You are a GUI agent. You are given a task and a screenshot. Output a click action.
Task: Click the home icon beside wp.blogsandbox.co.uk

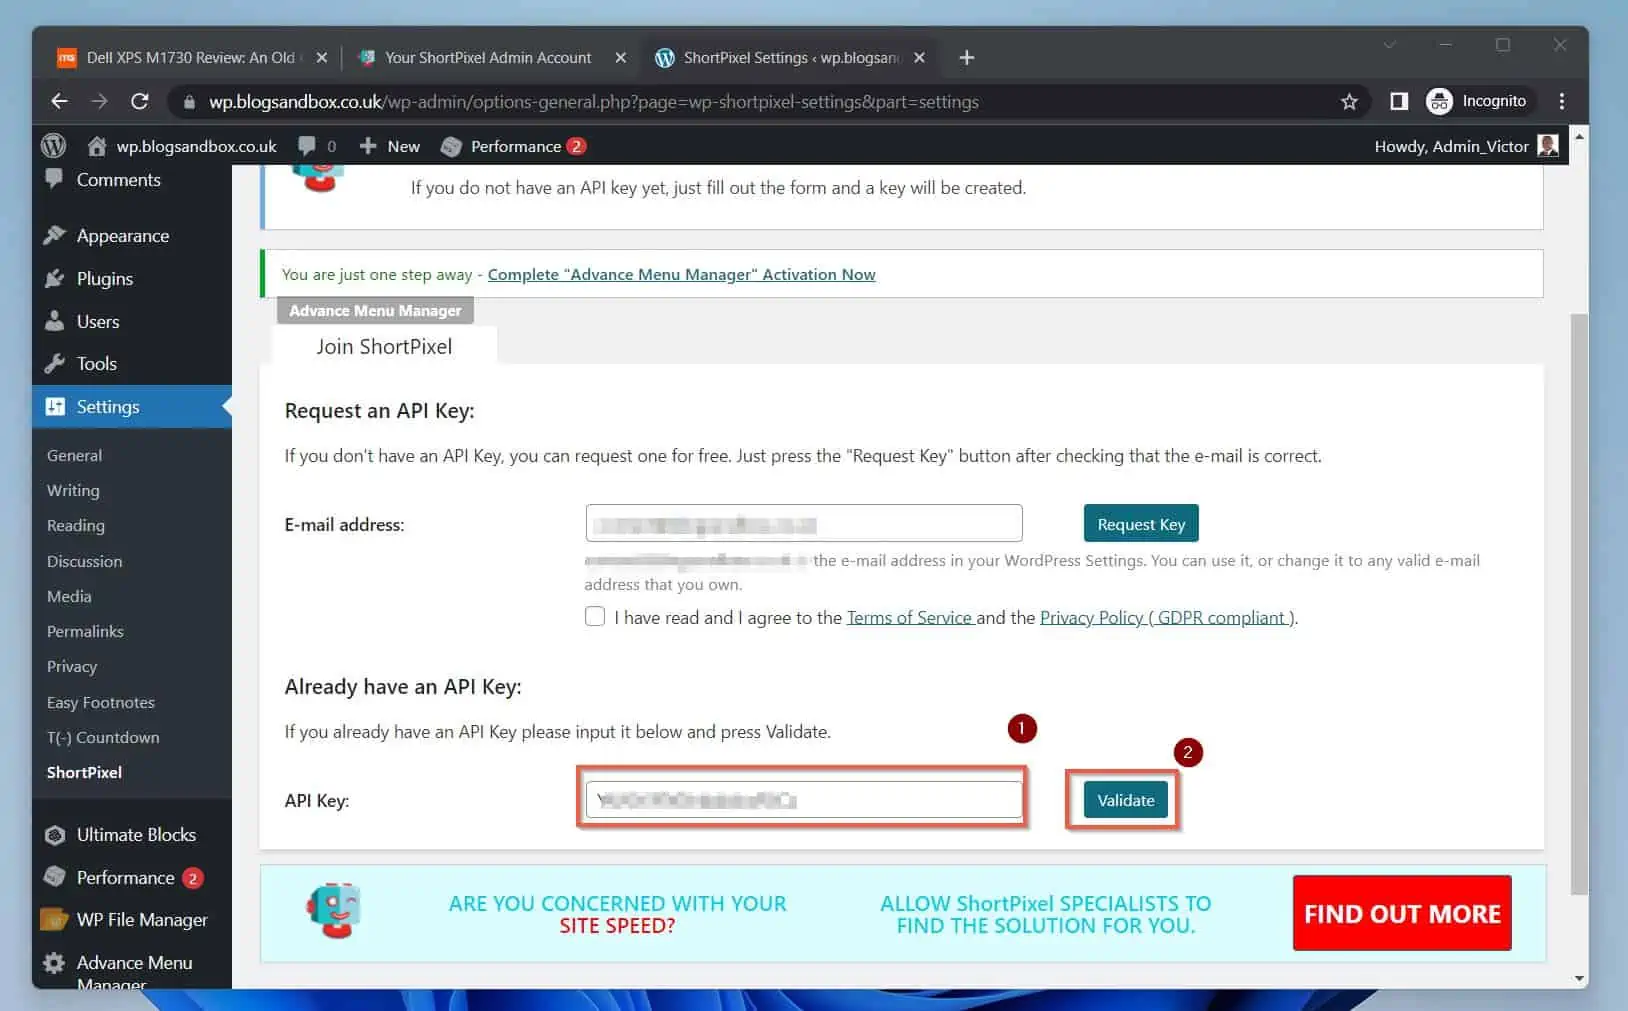(97, 146)
